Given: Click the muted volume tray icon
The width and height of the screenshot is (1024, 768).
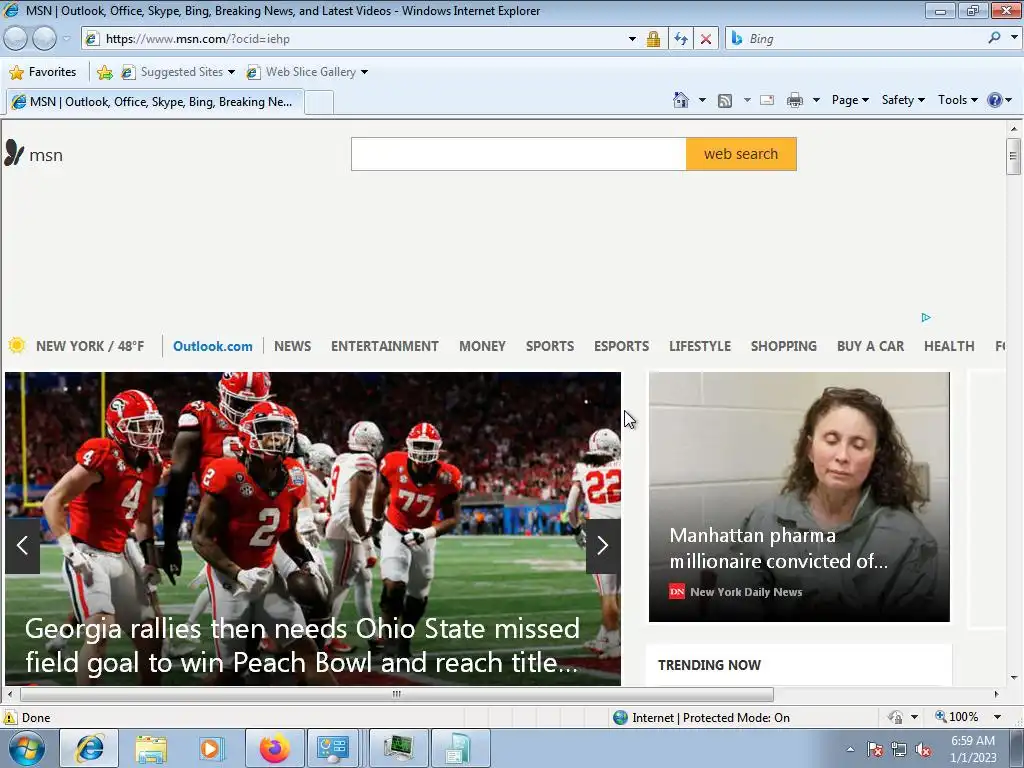Looking at the screenshot, I should [x=923, y=749].
